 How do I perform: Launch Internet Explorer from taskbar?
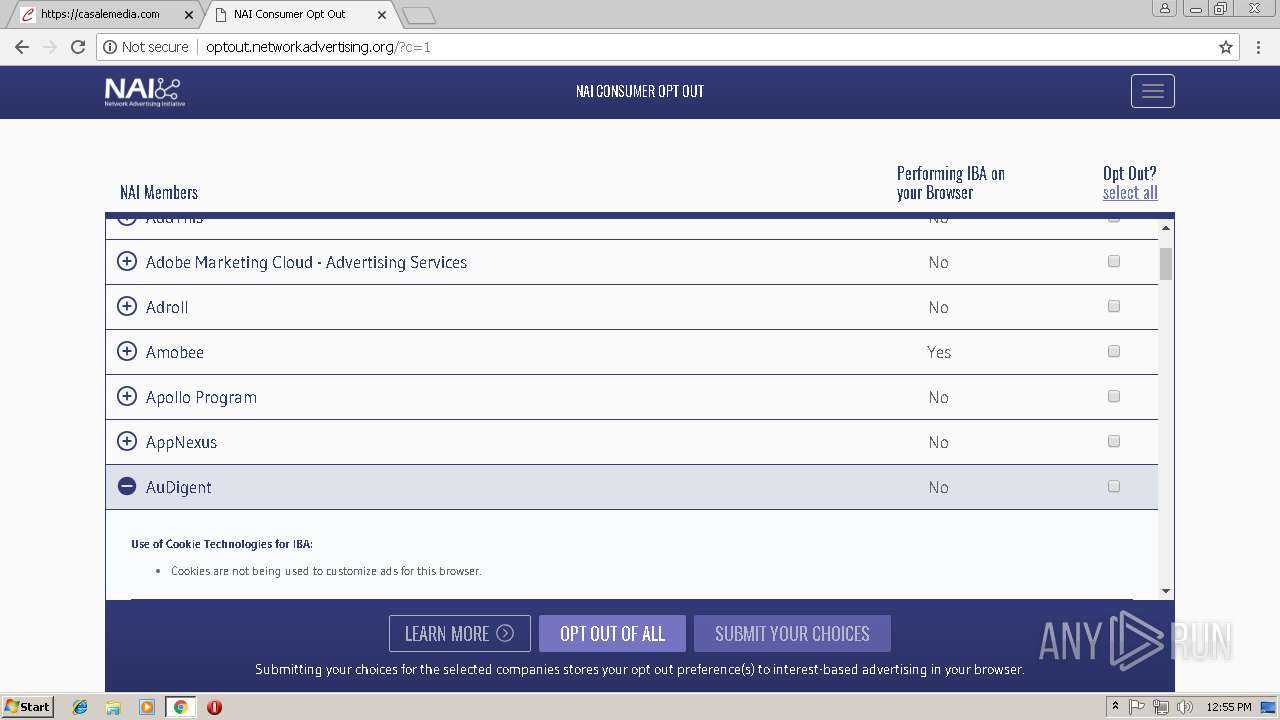click(80, 707)
